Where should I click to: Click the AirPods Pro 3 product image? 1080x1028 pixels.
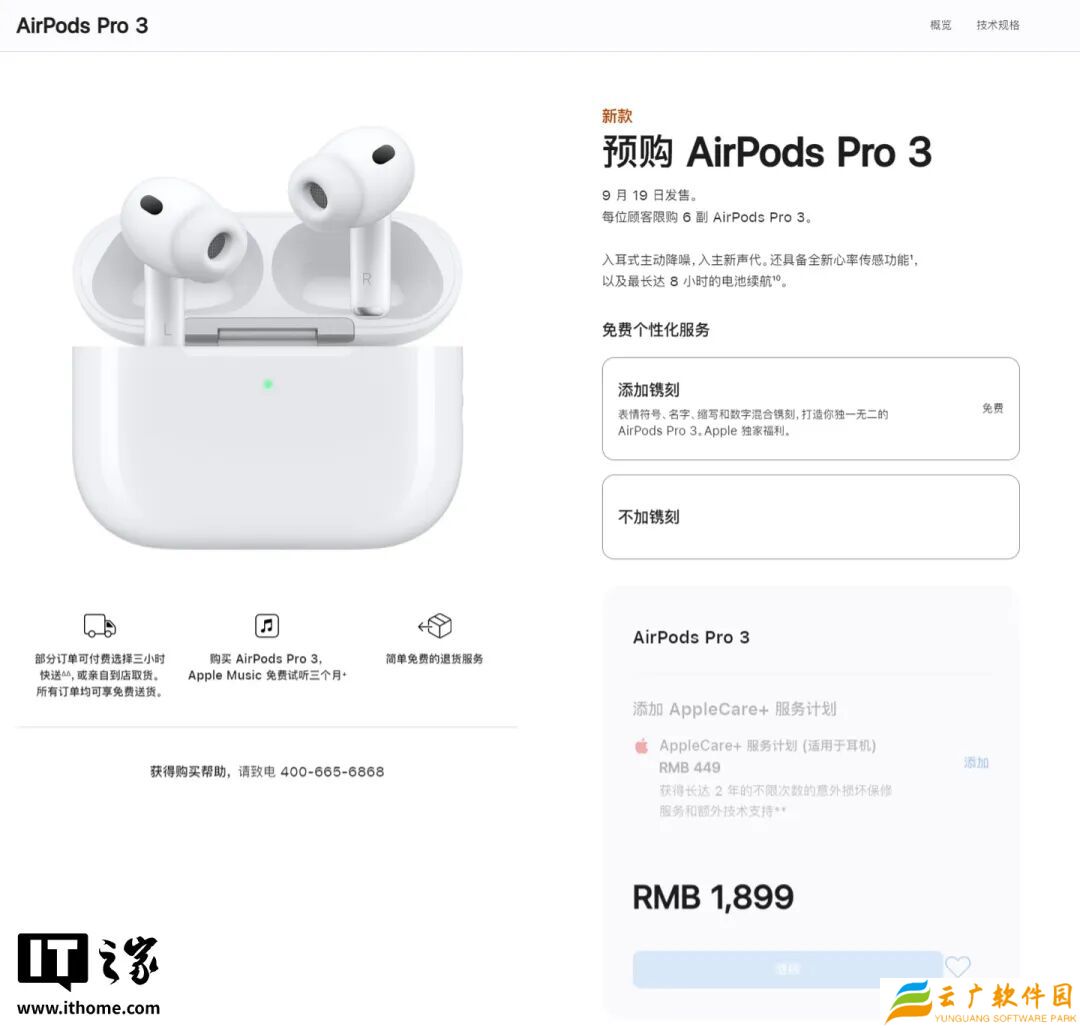[267, 337]
